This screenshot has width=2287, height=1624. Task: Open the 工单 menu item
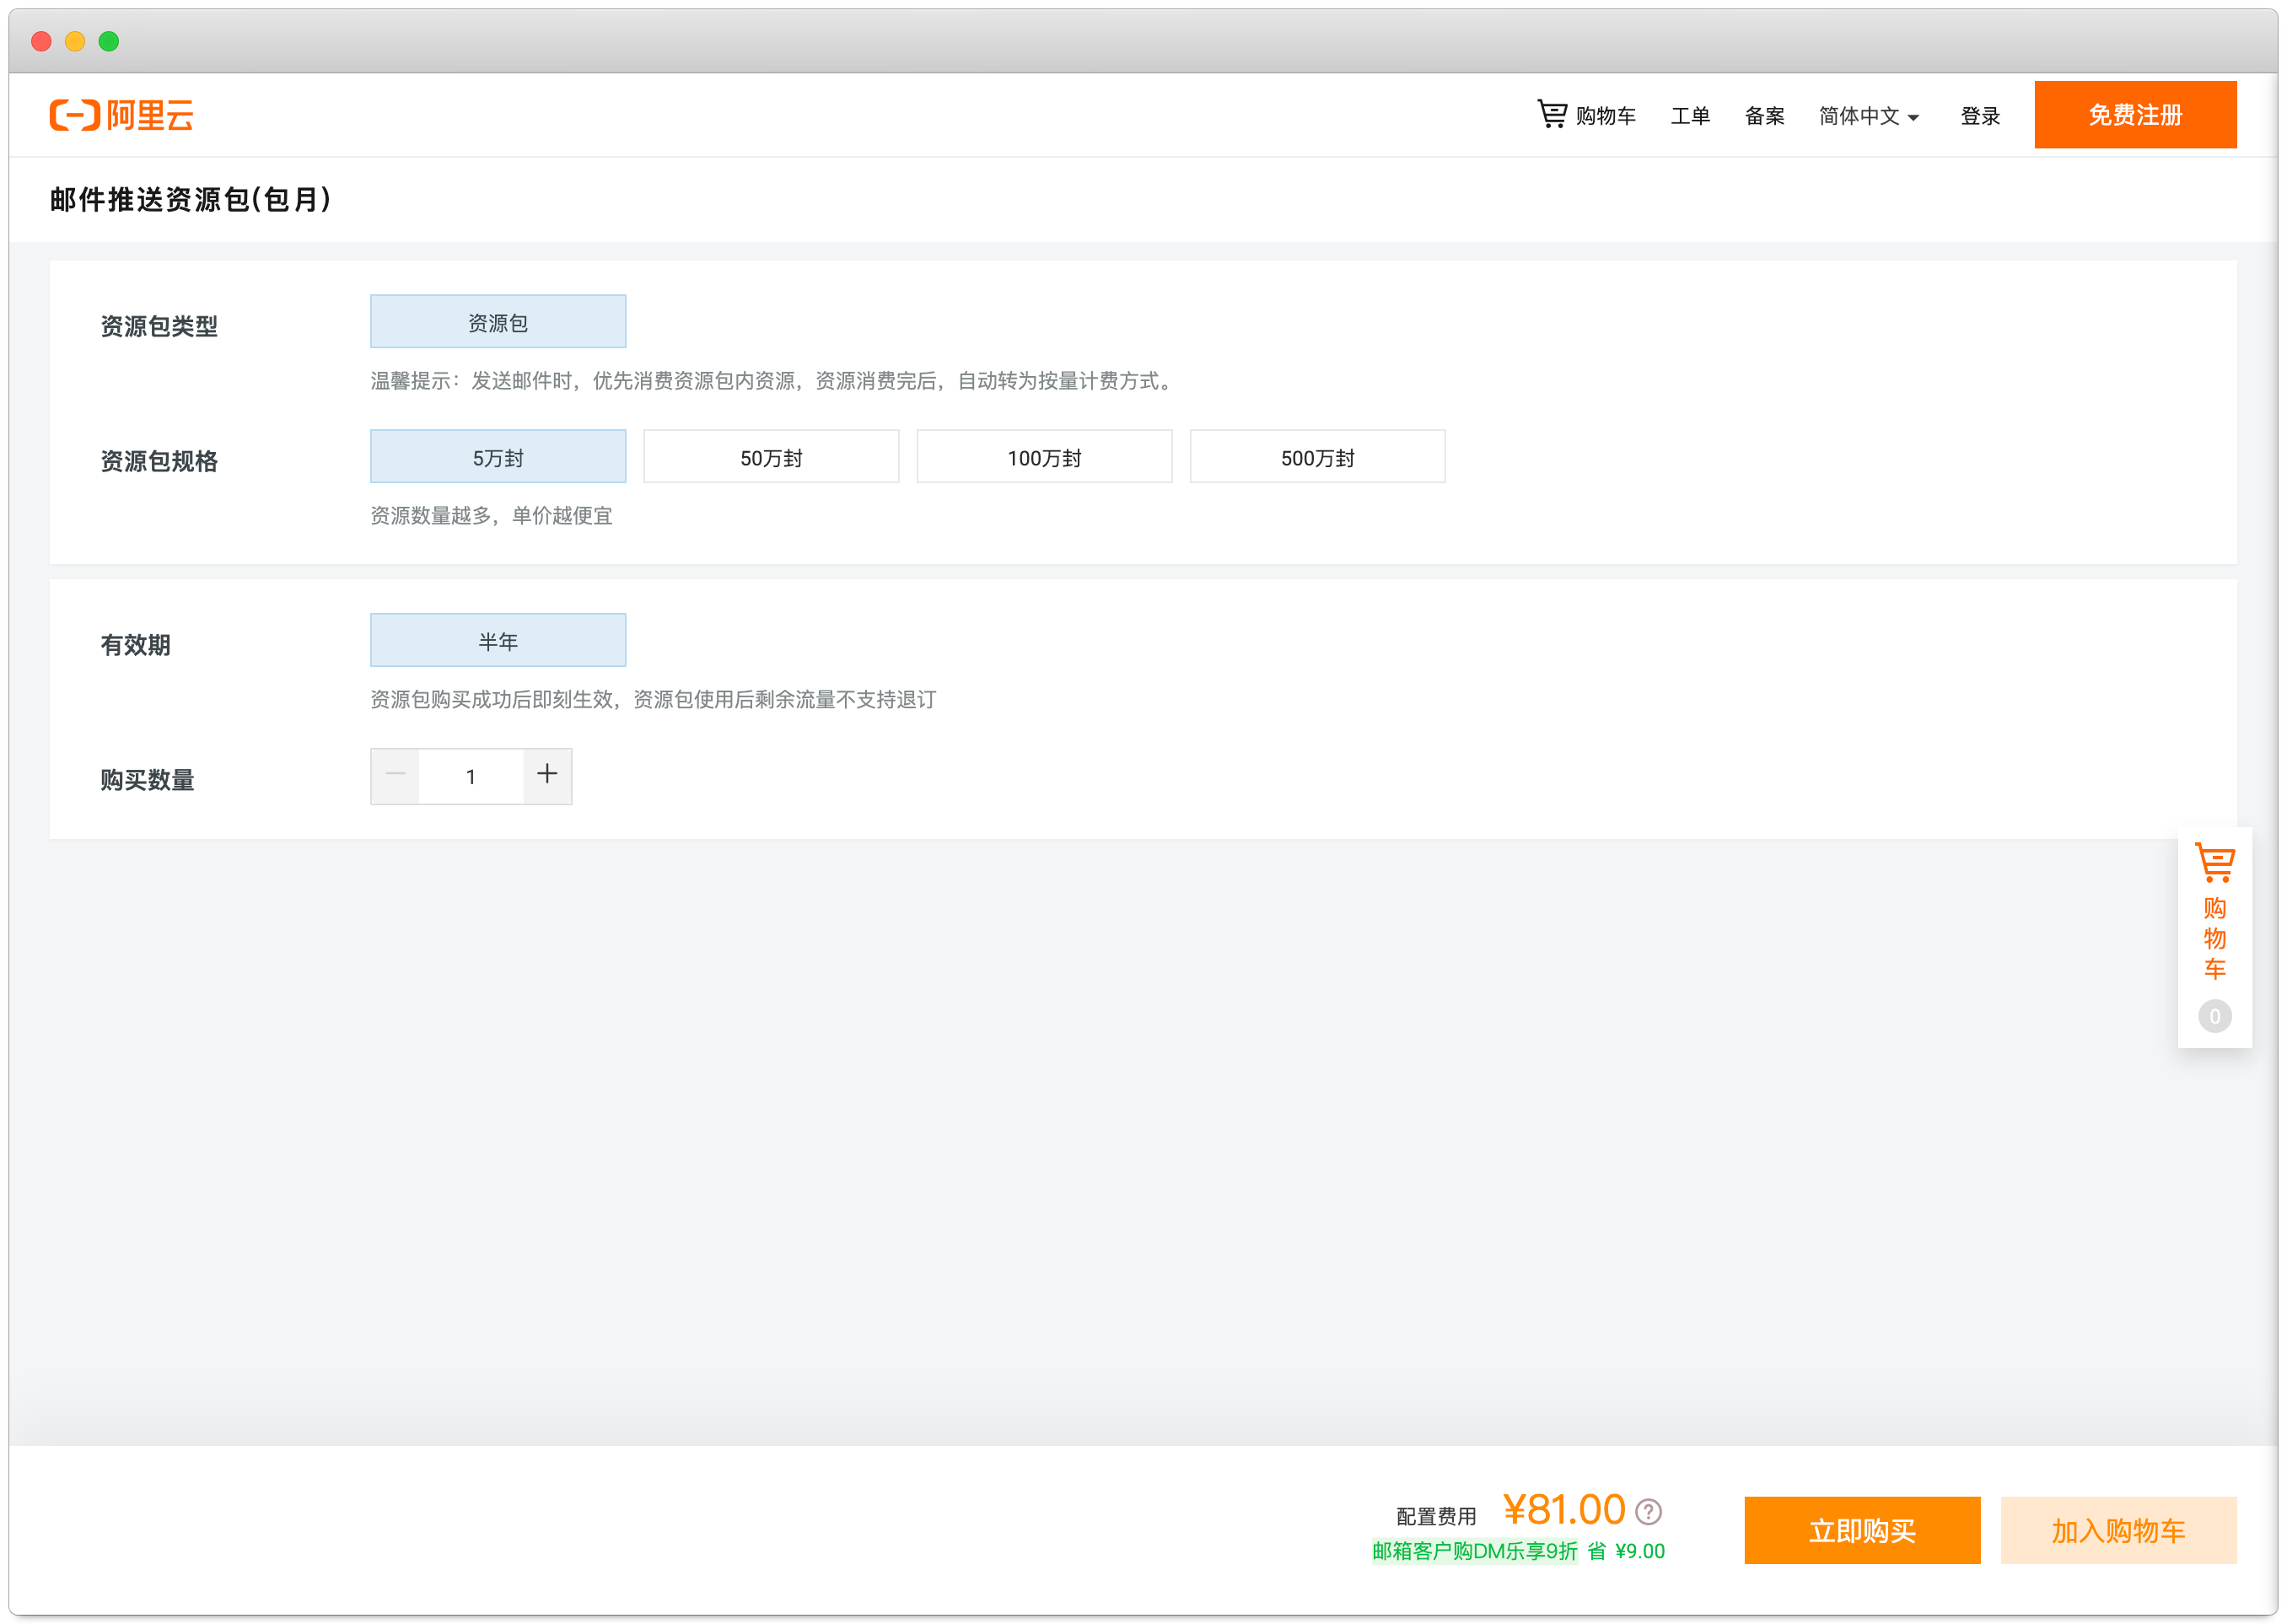point(1690,116)
